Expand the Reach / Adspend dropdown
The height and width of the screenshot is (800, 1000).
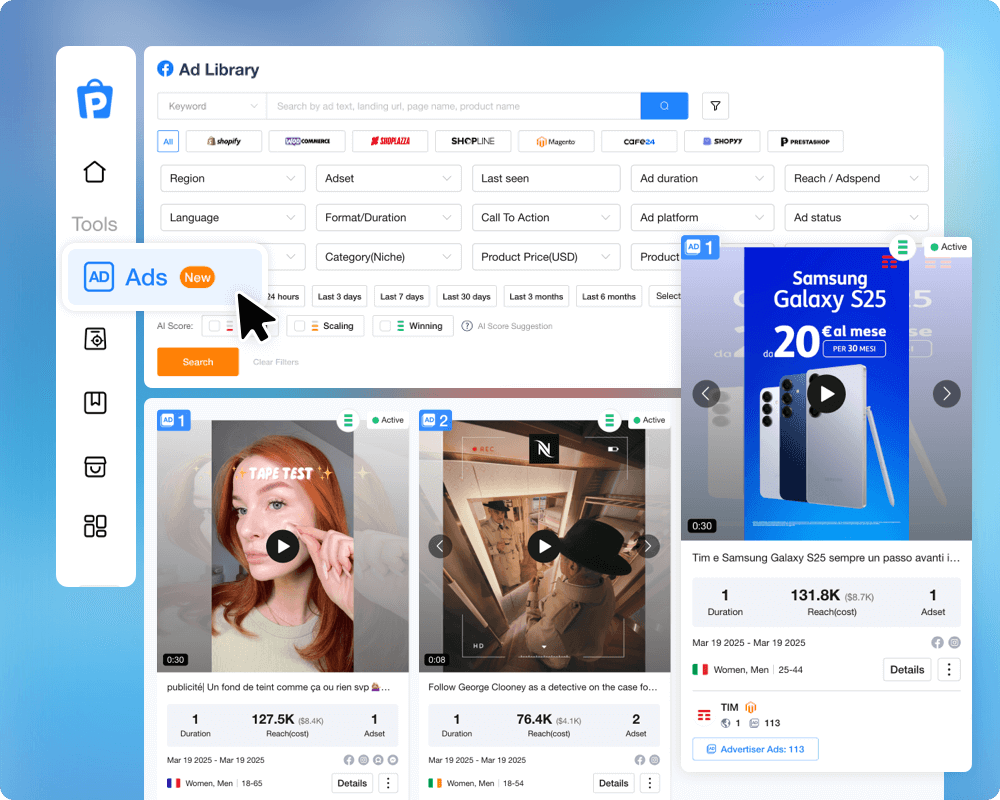857,178
